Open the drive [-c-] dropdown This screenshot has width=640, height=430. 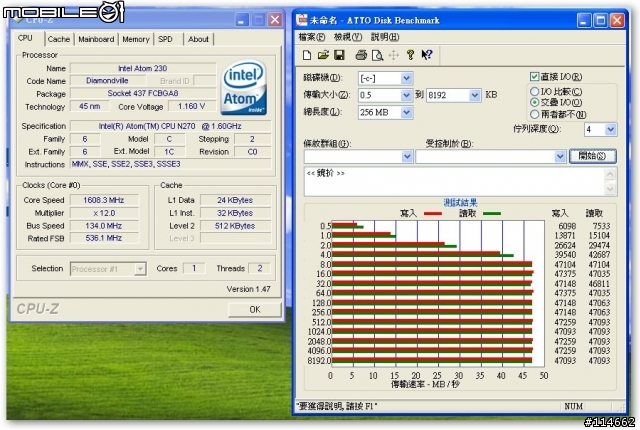coord(406,78)
